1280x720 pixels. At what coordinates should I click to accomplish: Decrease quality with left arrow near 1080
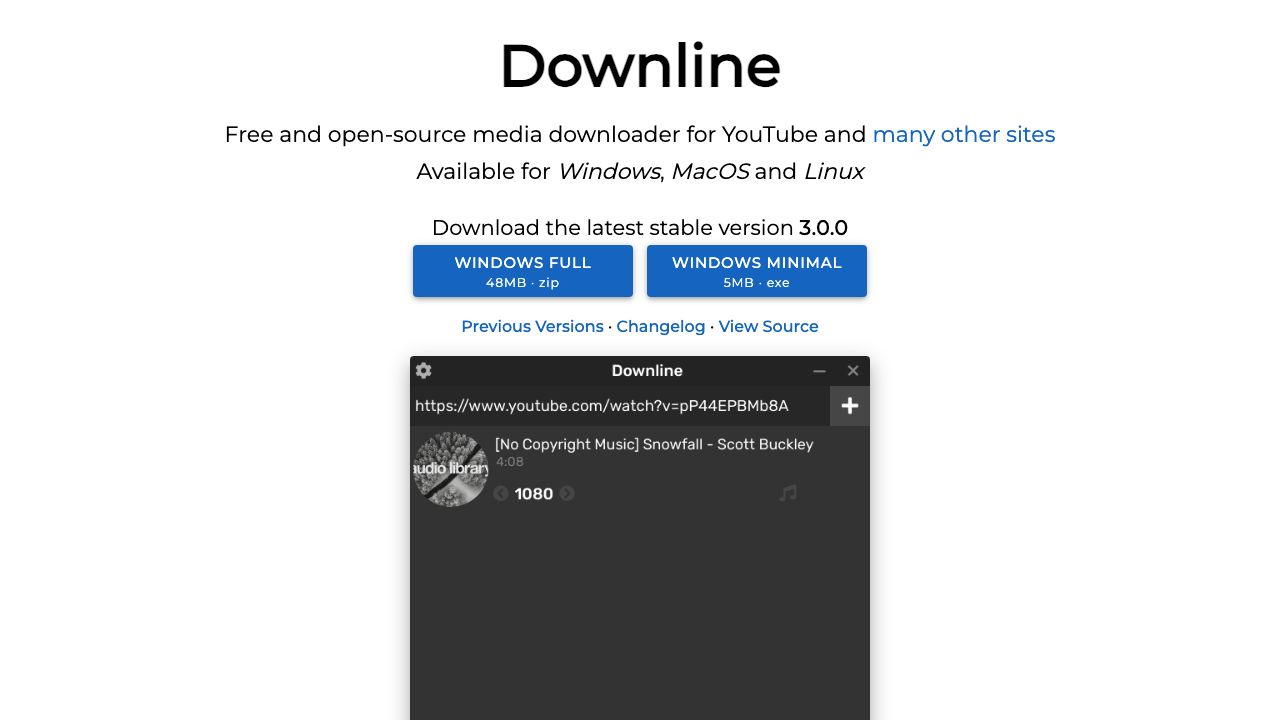click(x=501, y=494)
